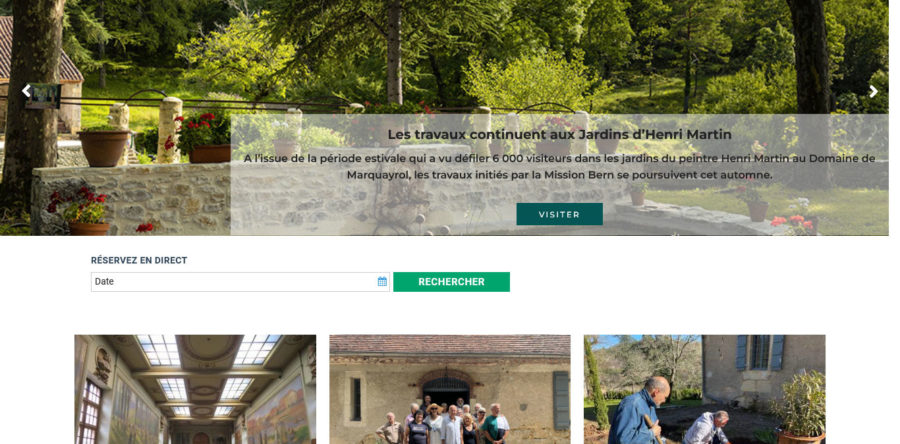Viewport: 900px width, 444px height.
Task: Open the group photo thumbnail
Action: click(450, 390)
